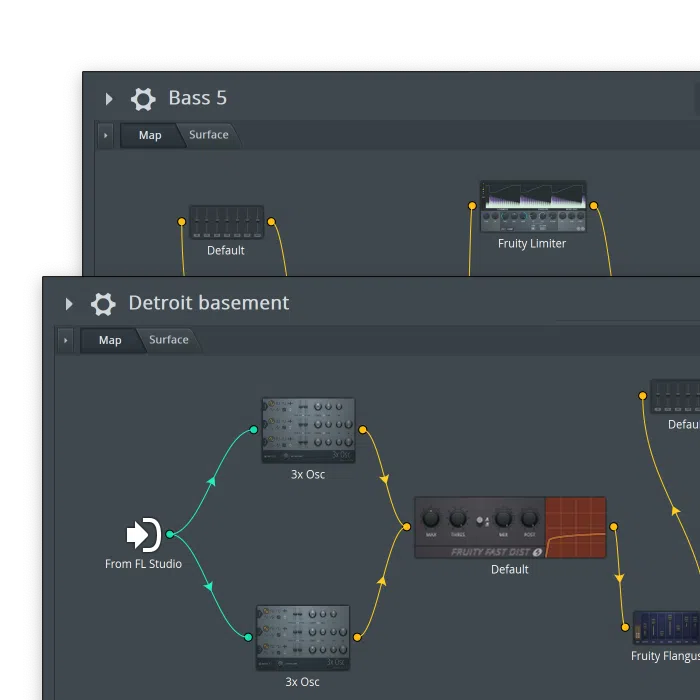Adjust the MIX knob on Fruity Fast Dist
The height and width of the screenshot is (700, 700).
[x=503, y=519]
